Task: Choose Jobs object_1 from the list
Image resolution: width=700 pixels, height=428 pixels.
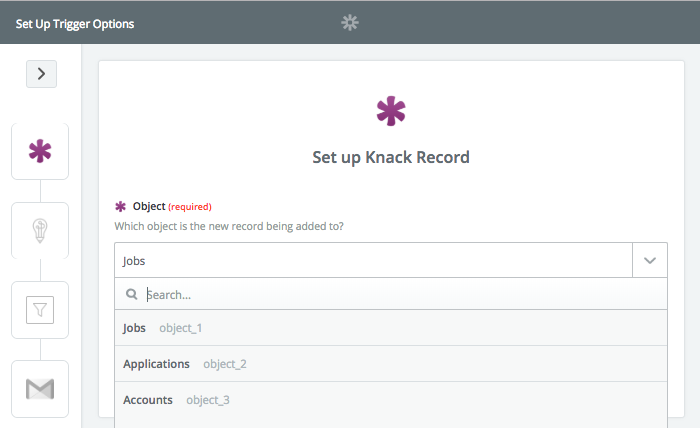Action: pos(391,328)
